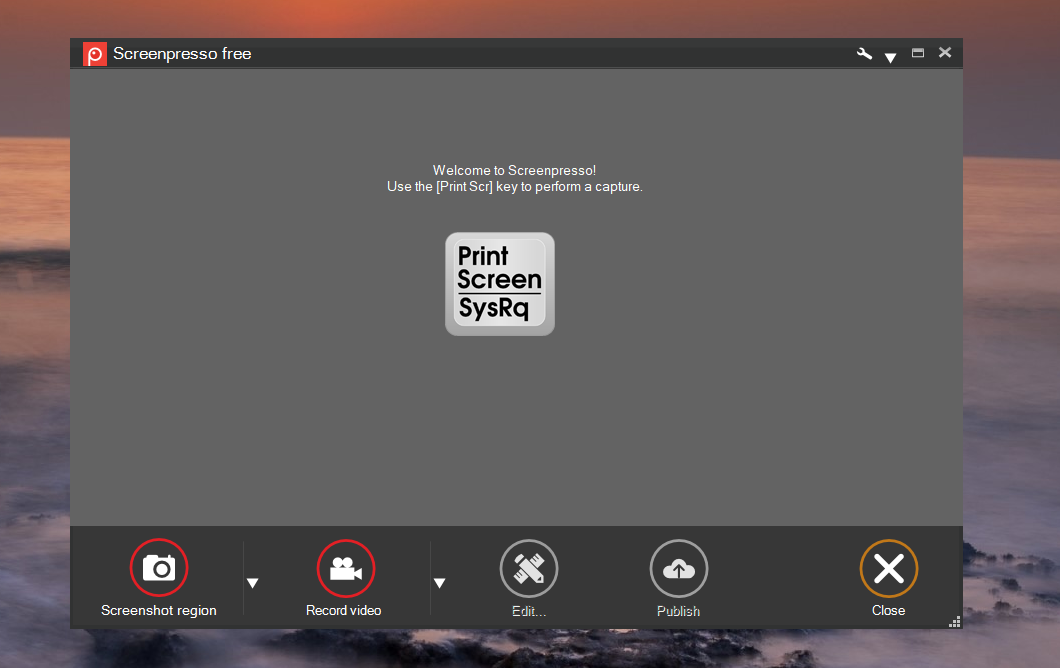The image size is (1060, 668).
Task: Start recording with the video camera icon
Action: click(346, 568)
